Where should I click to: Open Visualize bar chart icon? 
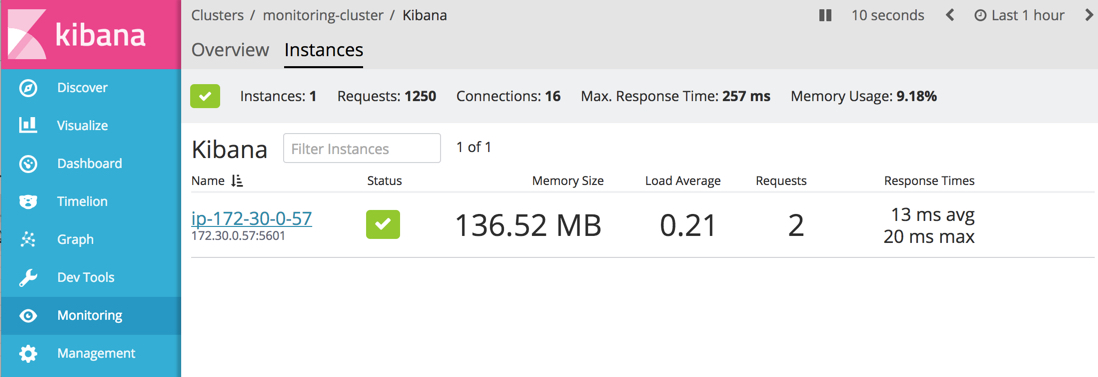tap(28, 125)
